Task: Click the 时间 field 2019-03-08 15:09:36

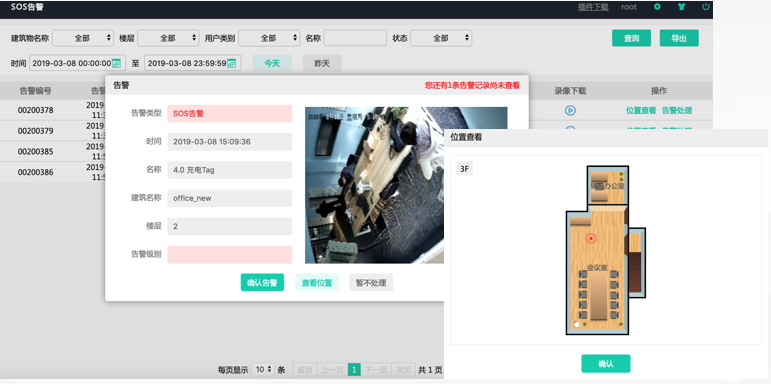Action: pyautogui.click(x=230, y=142)
